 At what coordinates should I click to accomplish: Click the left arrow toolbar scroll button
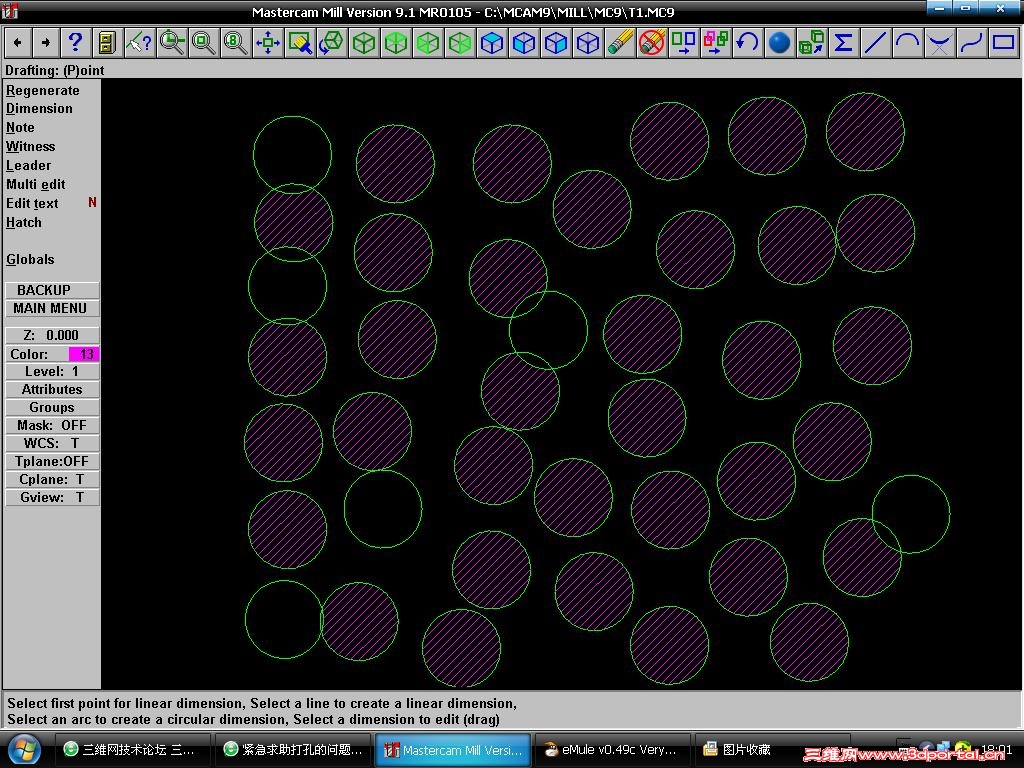point(18,43)
